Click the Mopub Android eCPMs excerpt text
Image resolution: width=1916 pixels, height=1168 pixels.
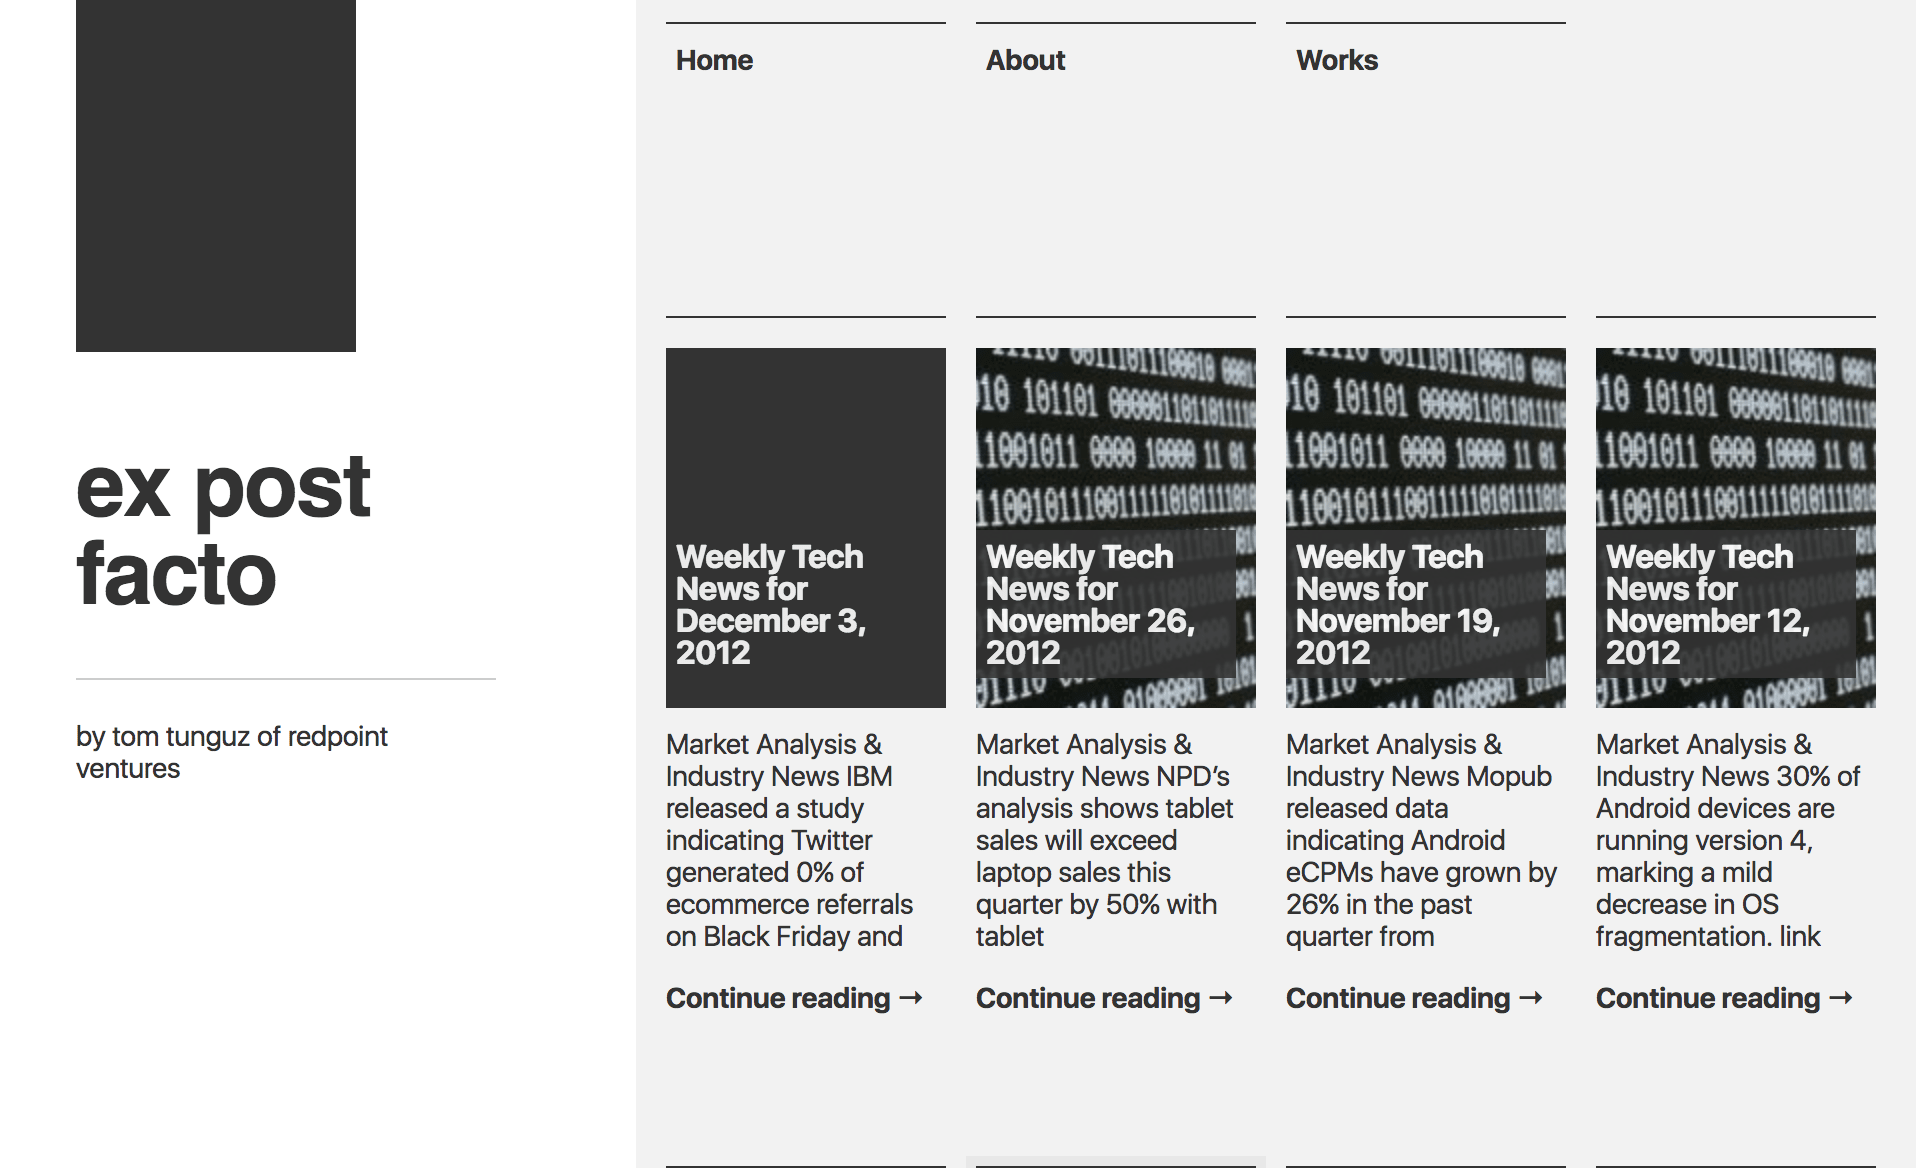point(1421,840)
